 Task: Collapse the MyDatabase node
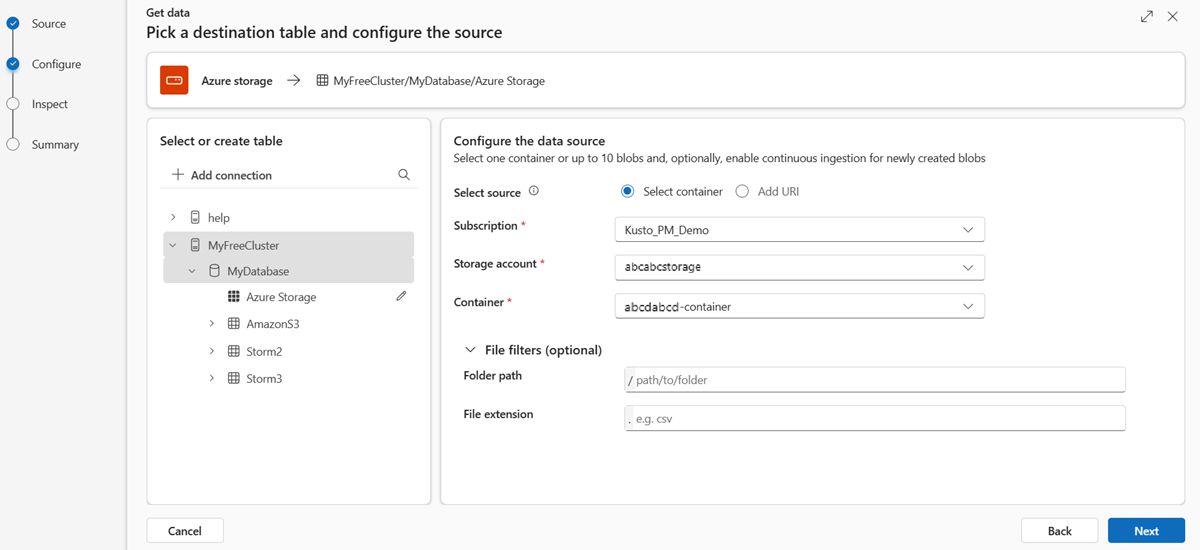(191, 271)
